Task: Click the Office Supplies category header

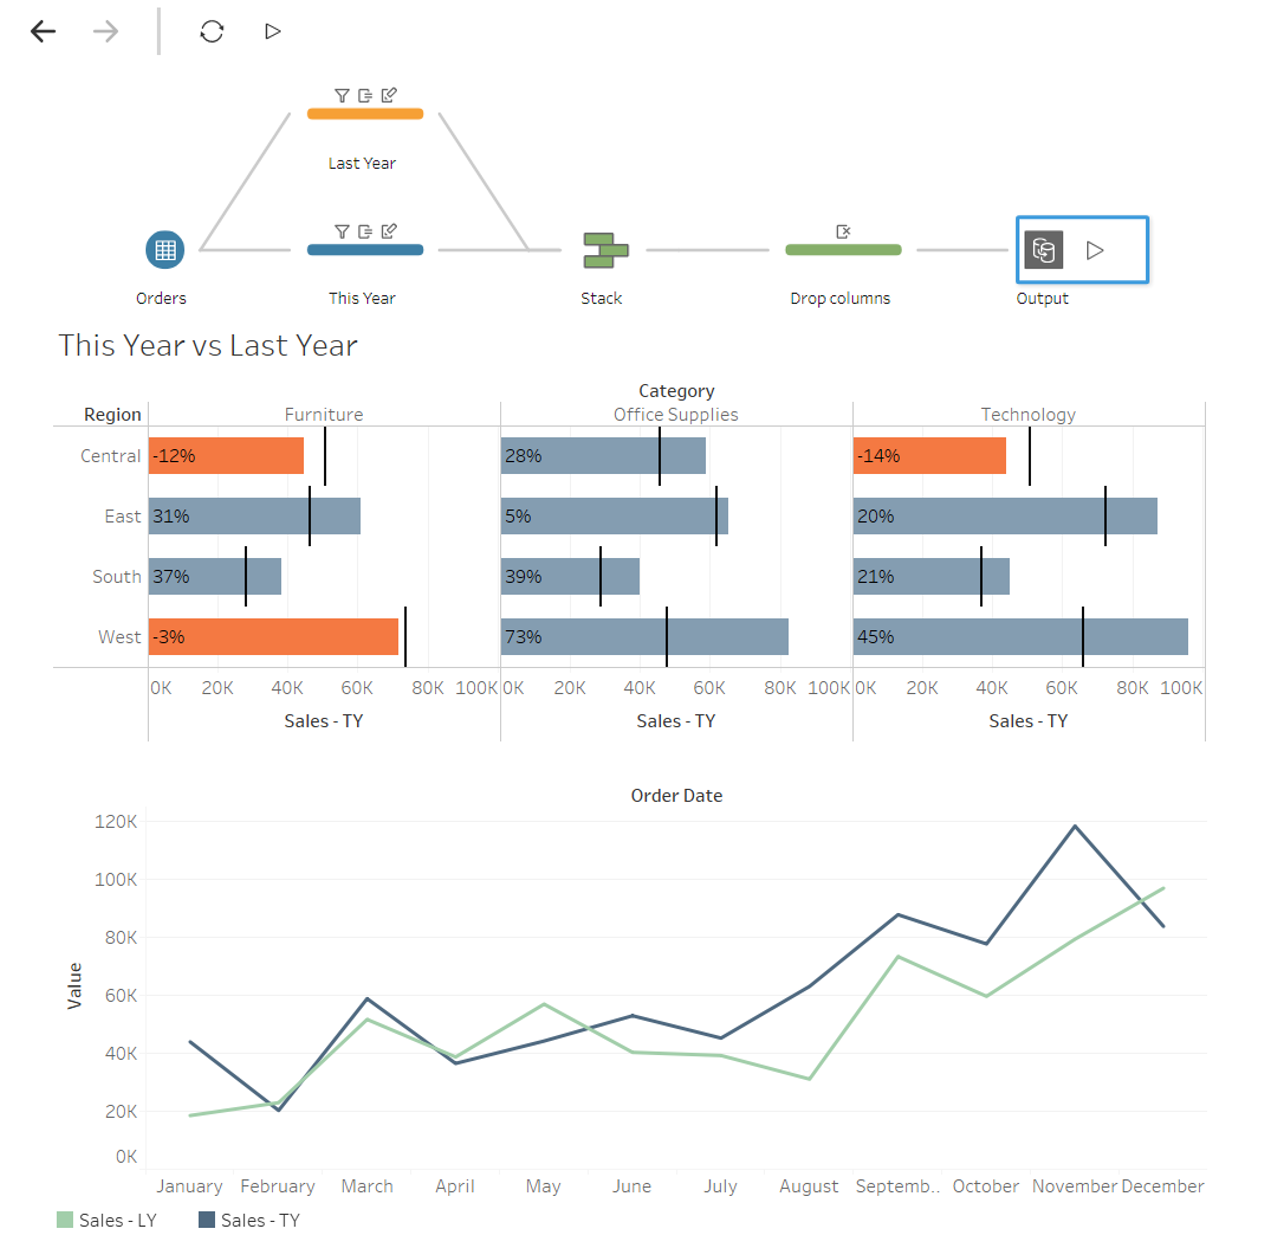Action: tap(676, 415)
